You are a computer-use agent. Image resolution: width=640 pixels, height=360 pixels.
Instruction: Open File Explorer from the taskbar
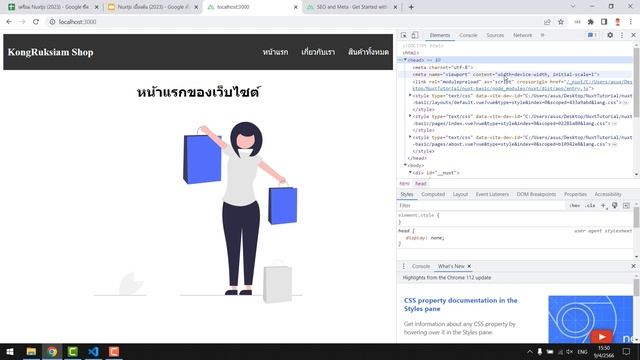pyautogui.click(x=31, y=351)
